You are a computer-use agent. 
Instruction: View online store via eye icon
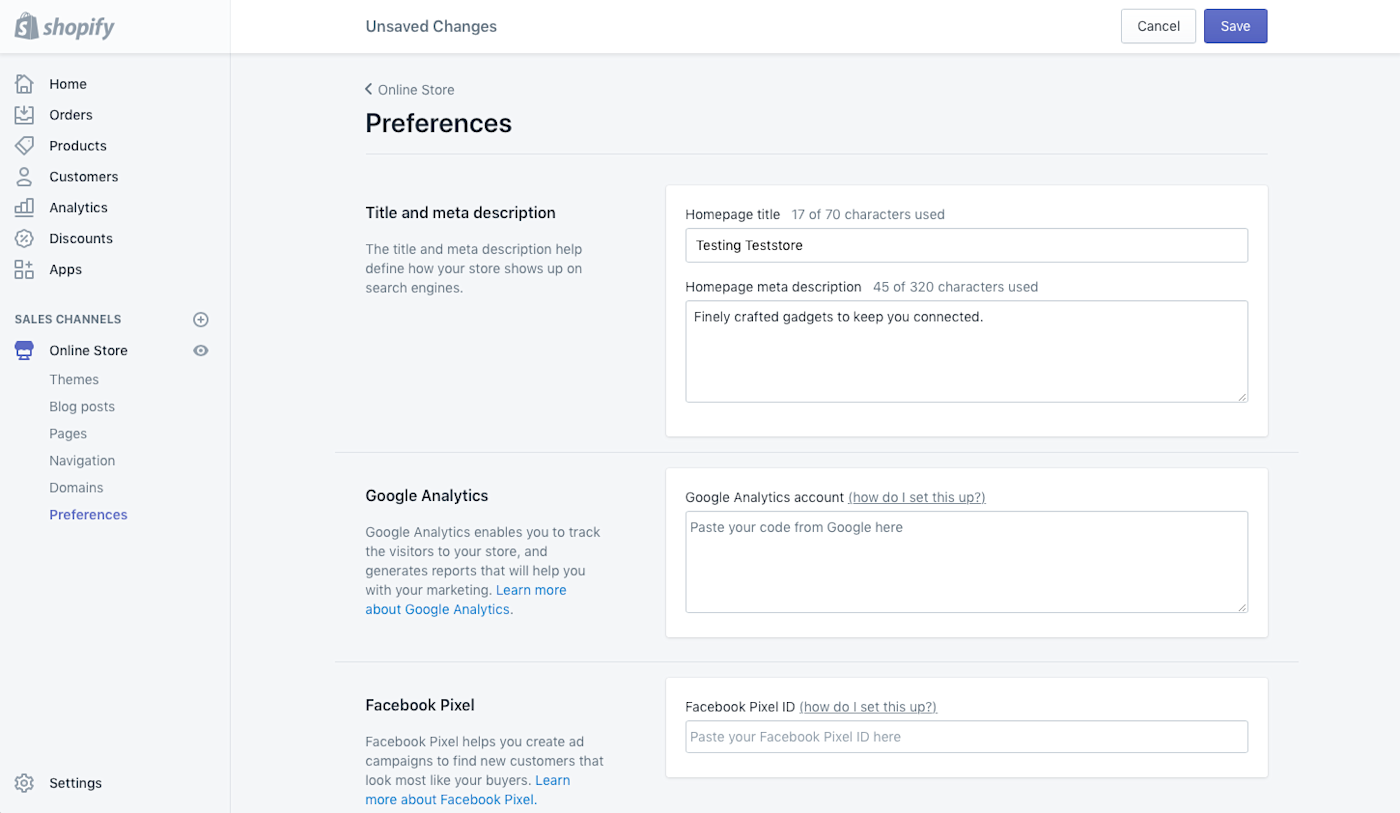(x=201, y=351)
